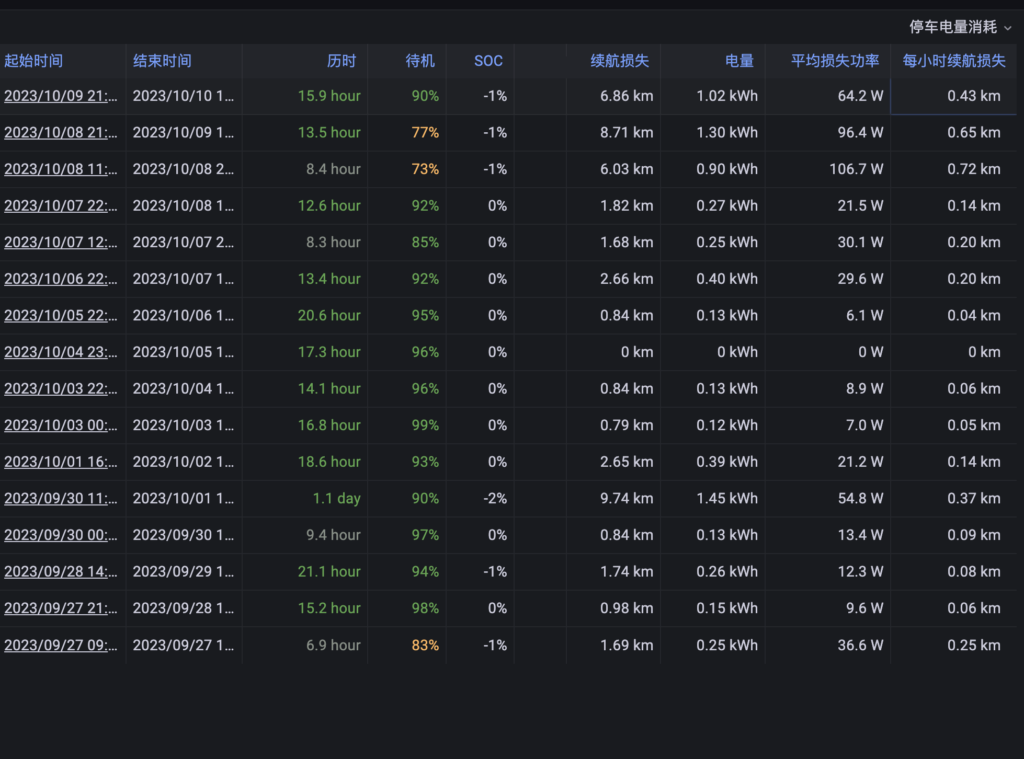Screen dimensions: 1024x759
Task: Sort table by the 结束时间 column
Action: pyautogui.click(x=160, y=60)
